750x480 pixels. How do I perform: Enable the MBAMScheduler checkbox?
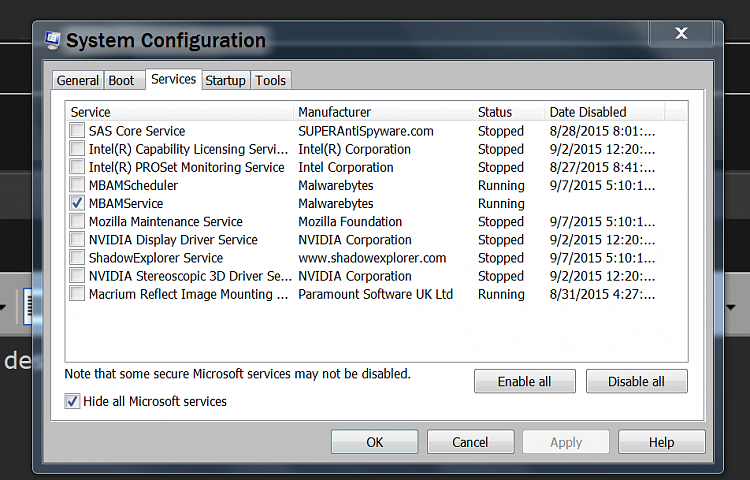pyautogui.click(x=77, y=185)
